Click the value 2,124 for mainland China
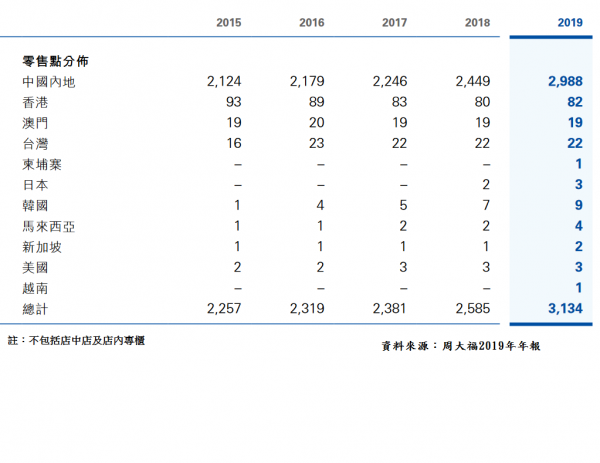 click(224, 82)
